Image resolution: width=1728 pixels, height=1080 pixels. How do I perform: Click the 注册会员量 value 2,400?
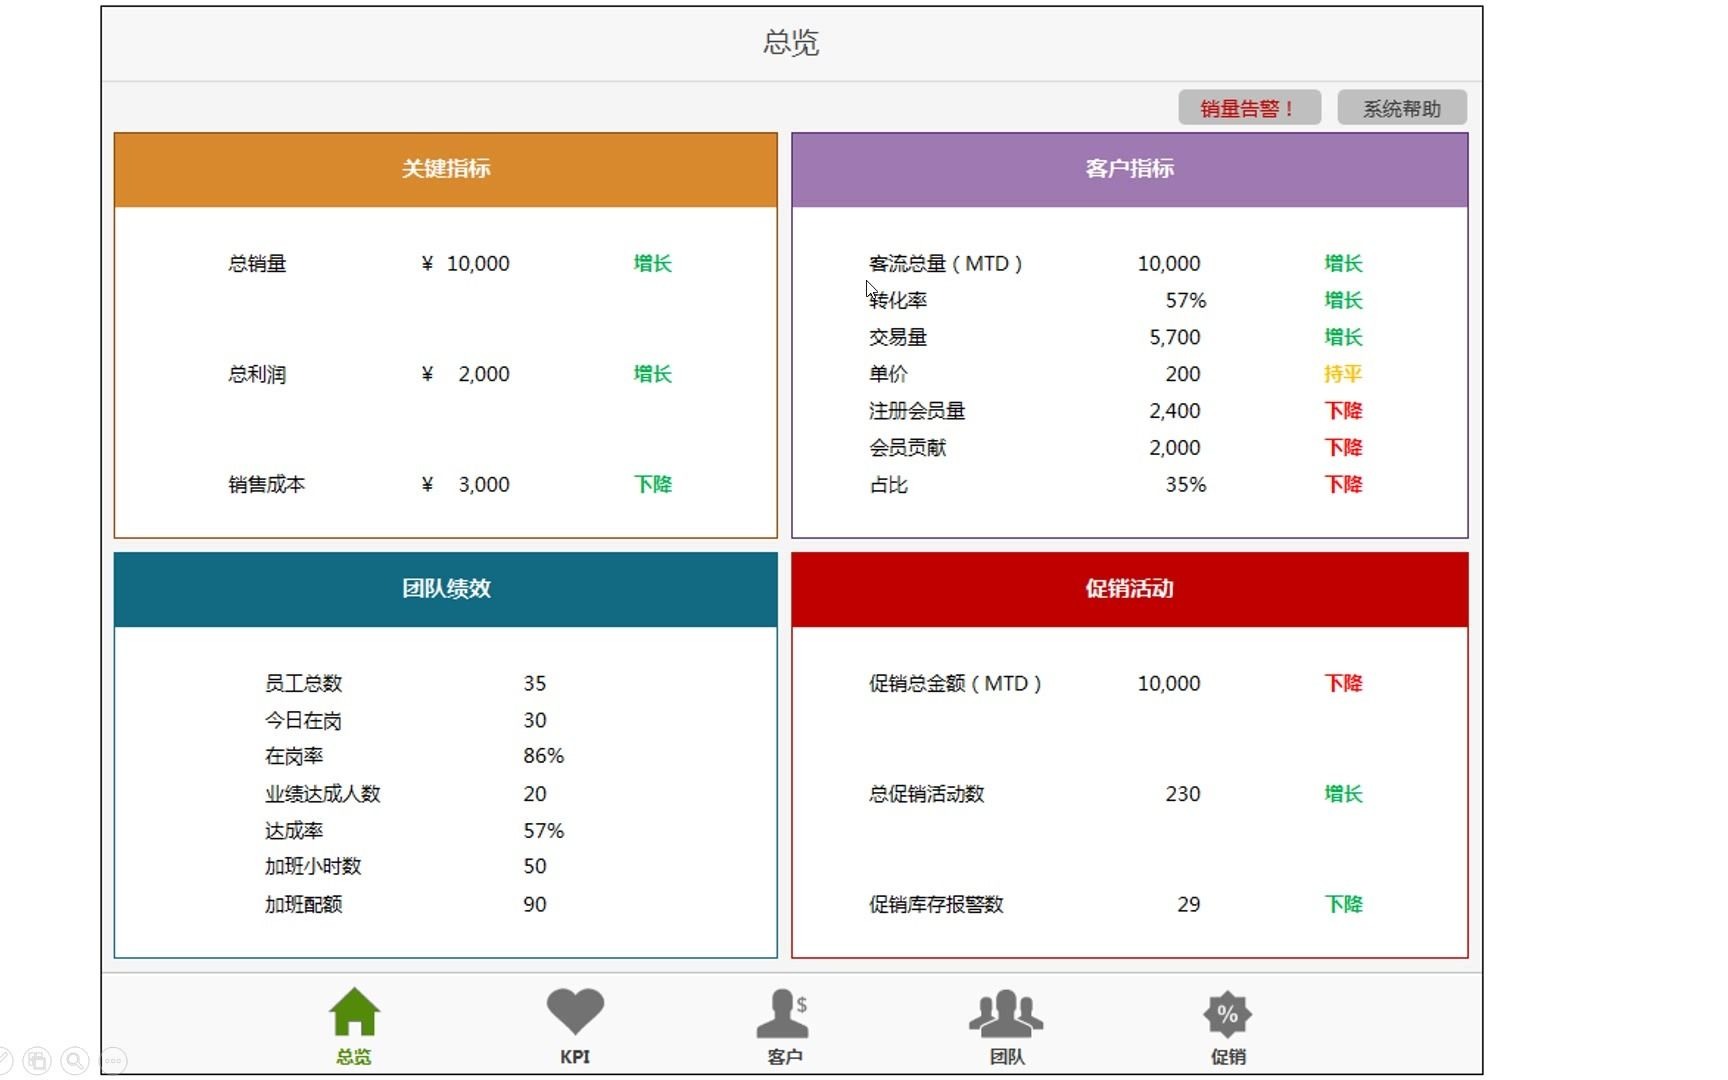(x=1175, y=411)
